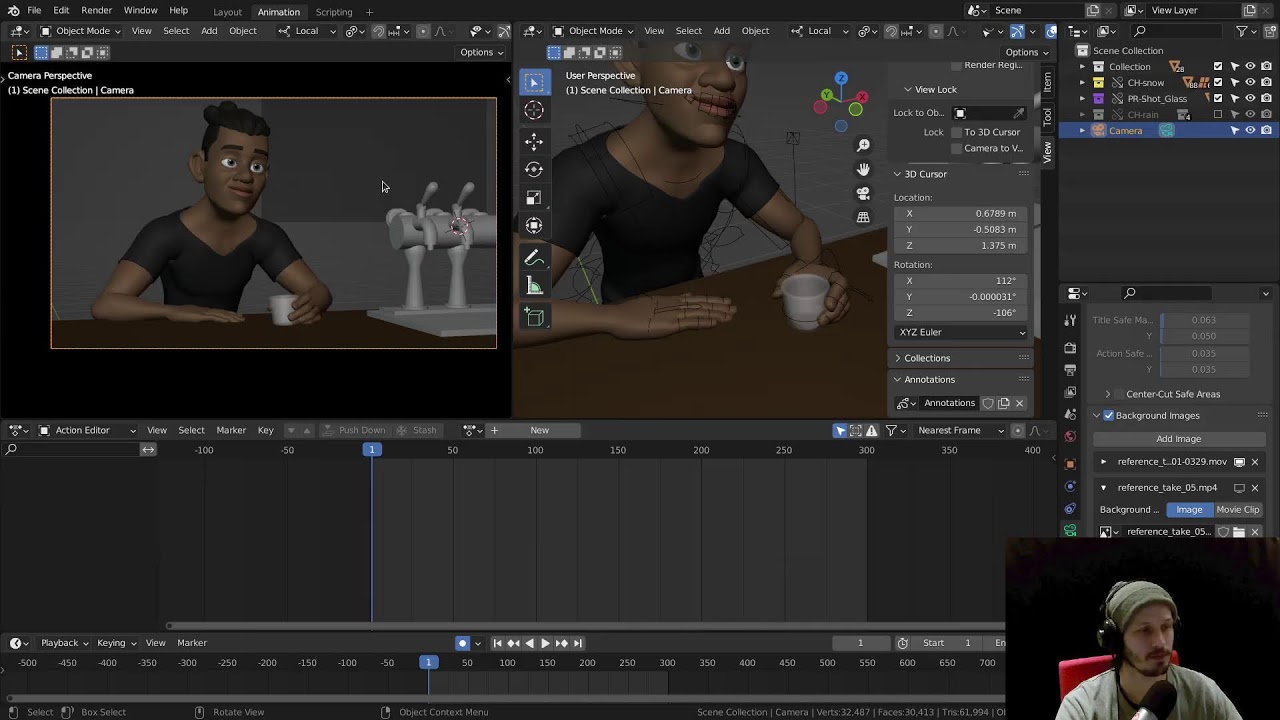
Task: Open the timeline Keying popover
Action: point(116,643)
